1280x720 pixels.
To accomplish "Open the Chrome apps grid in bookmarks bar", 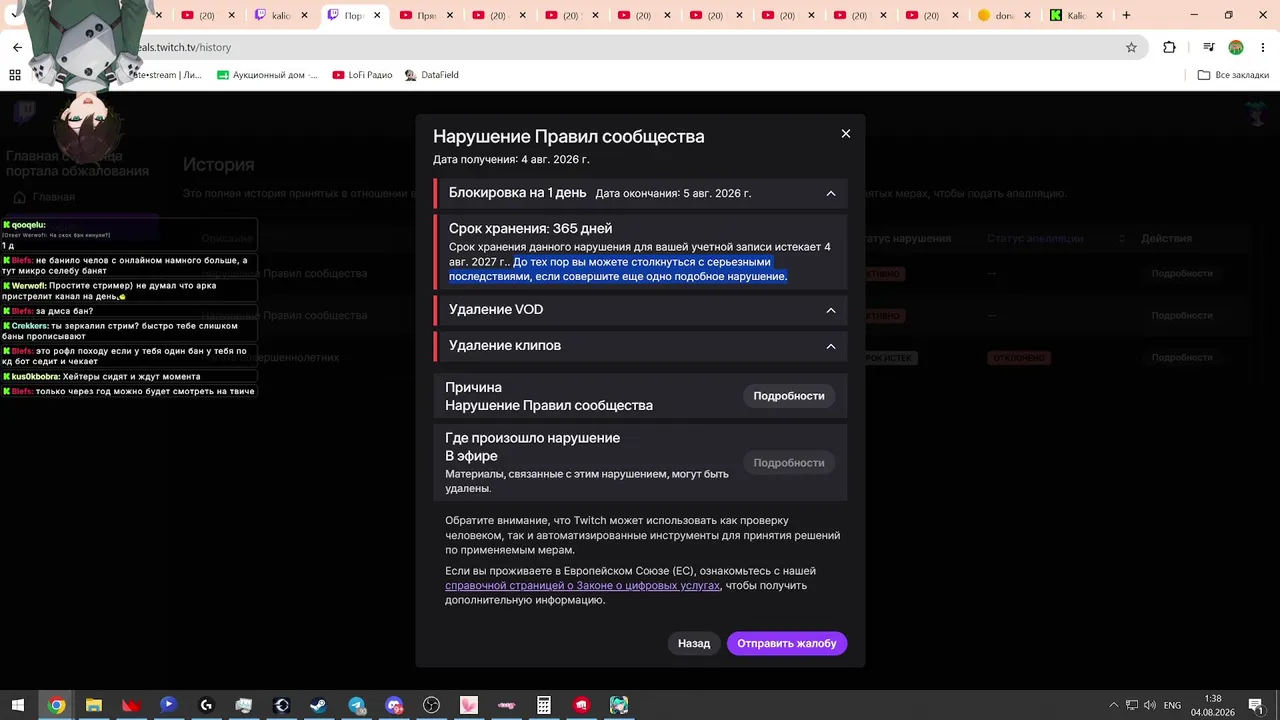I will [x=15, y=75].
